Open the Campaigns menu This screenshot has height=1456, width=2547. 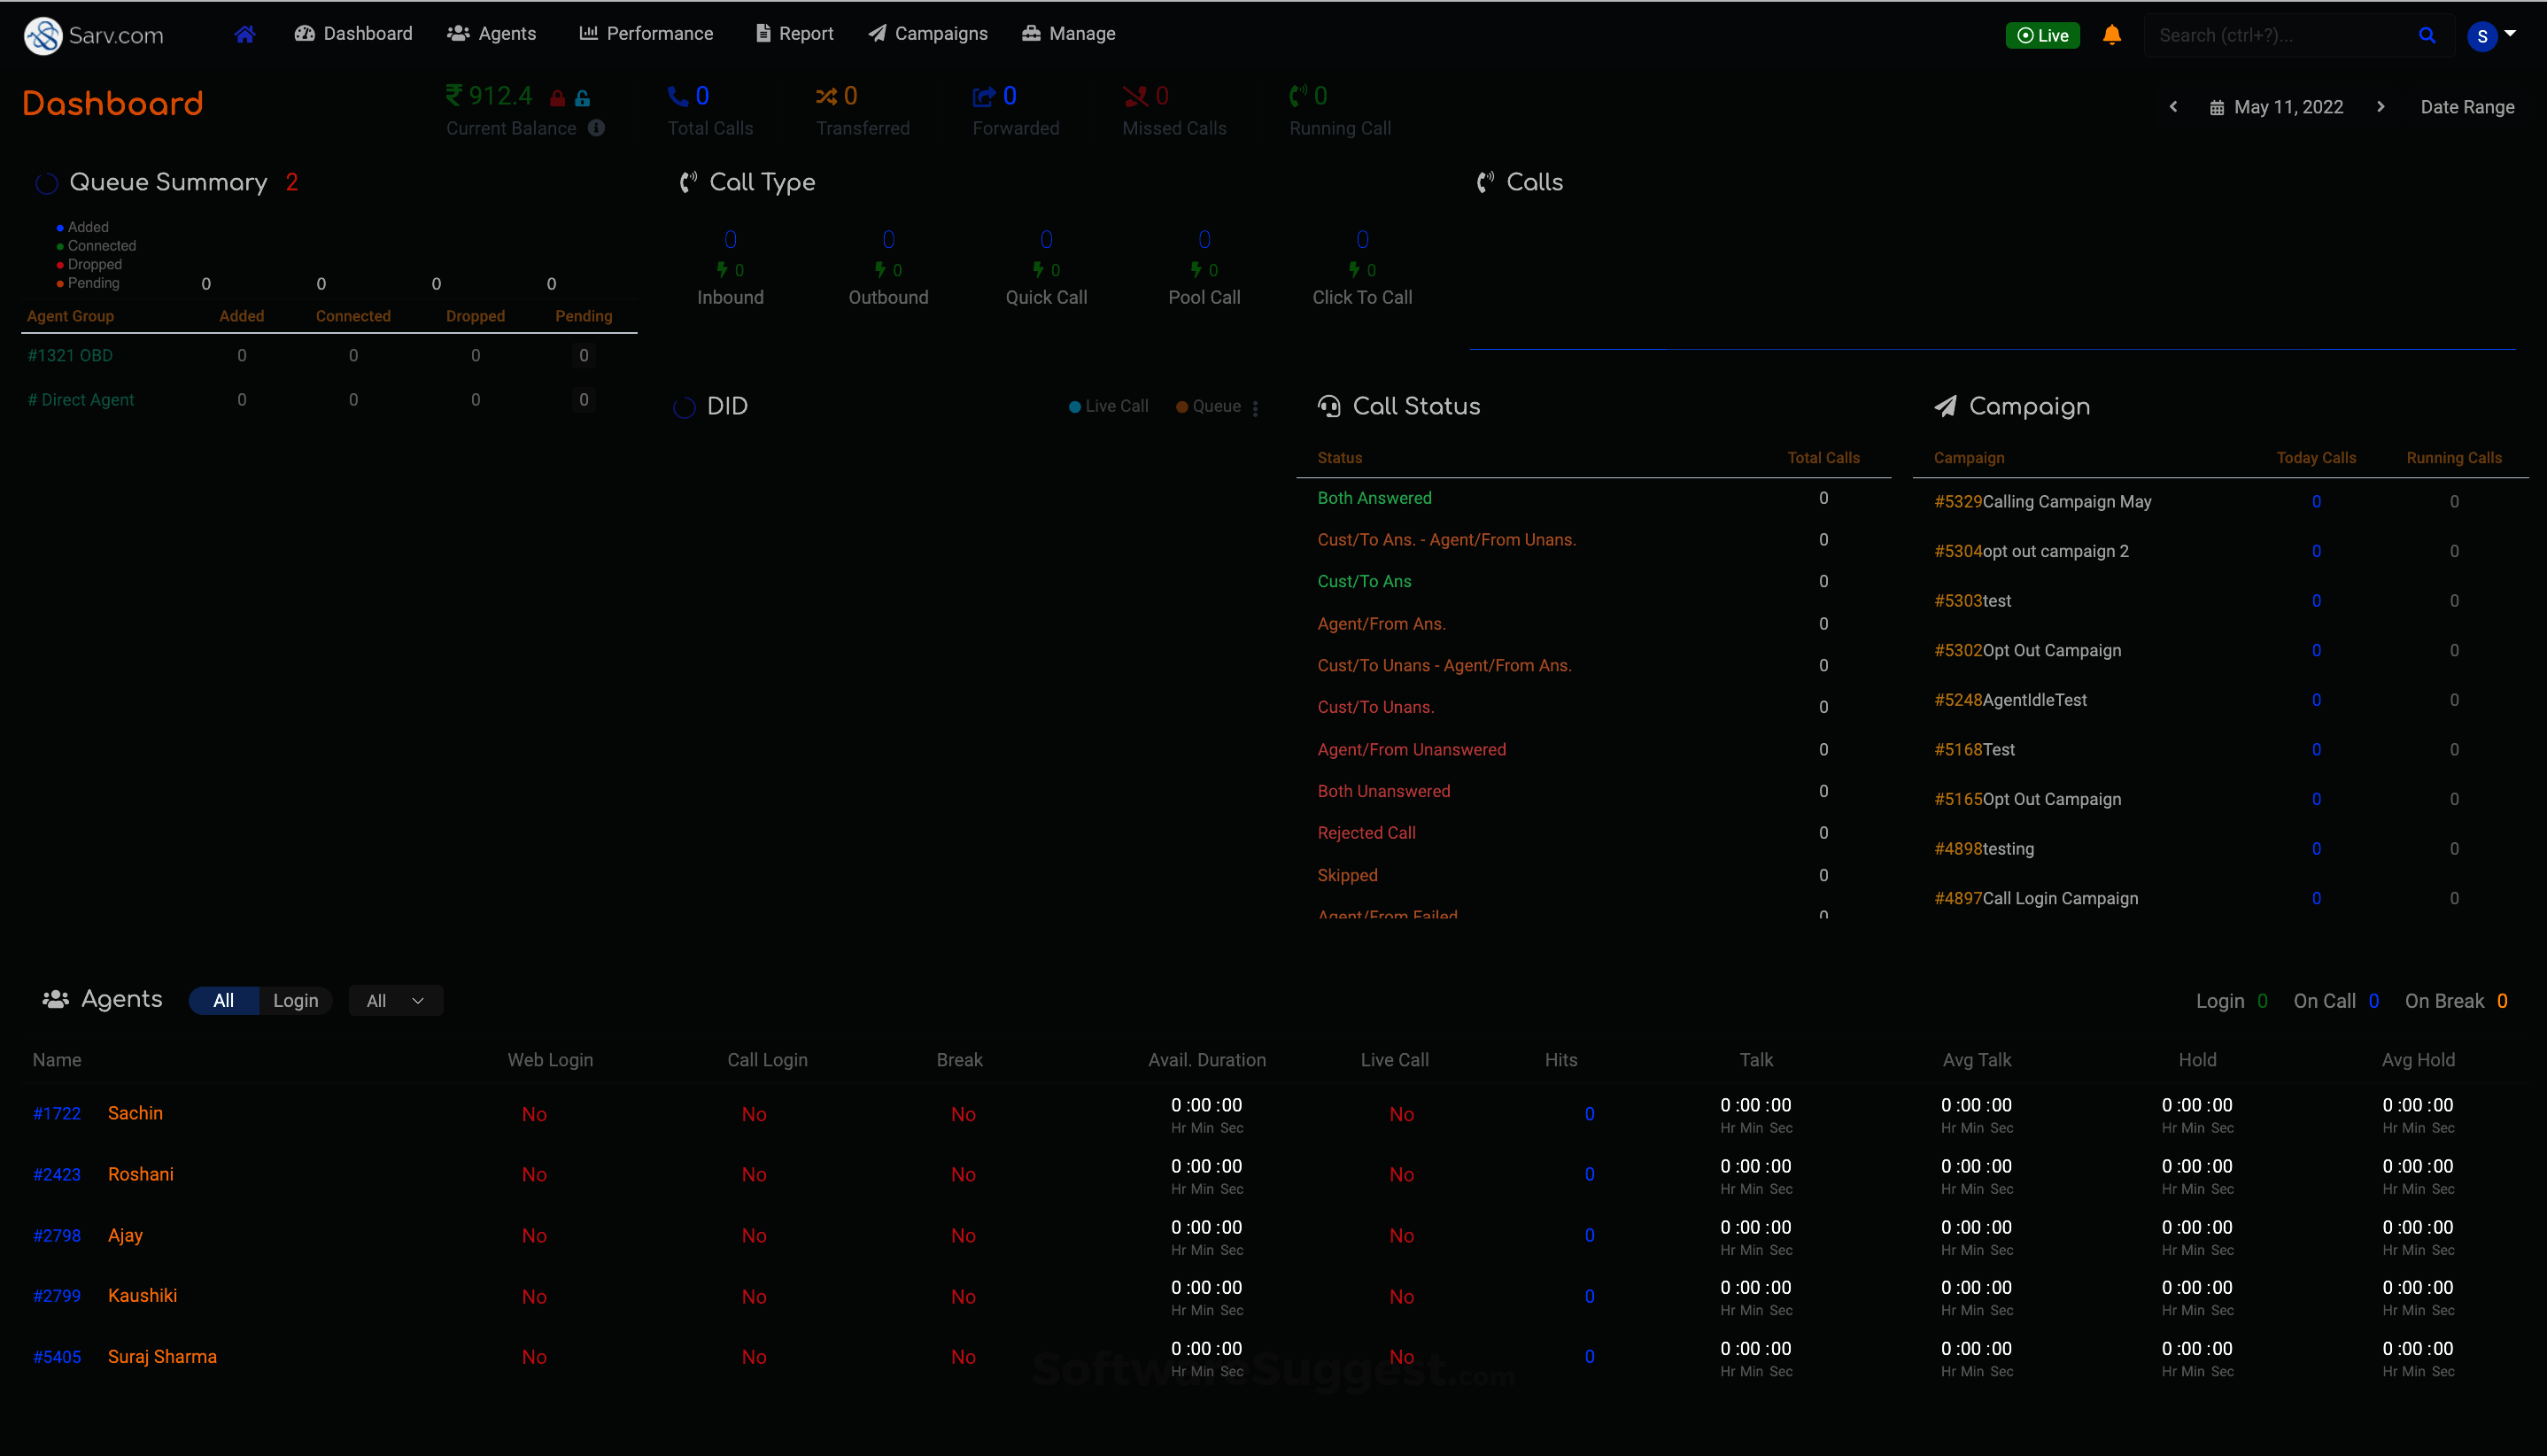click(x=928, y=34)
